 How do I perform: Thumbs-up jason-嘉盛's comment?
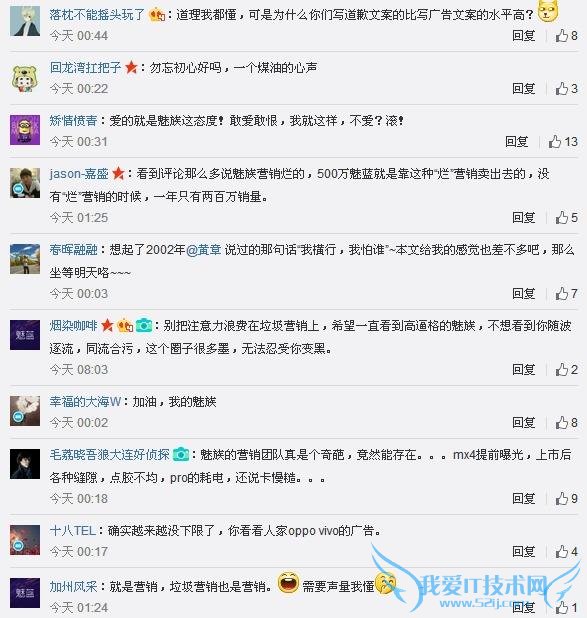click(x=567, y=218)
